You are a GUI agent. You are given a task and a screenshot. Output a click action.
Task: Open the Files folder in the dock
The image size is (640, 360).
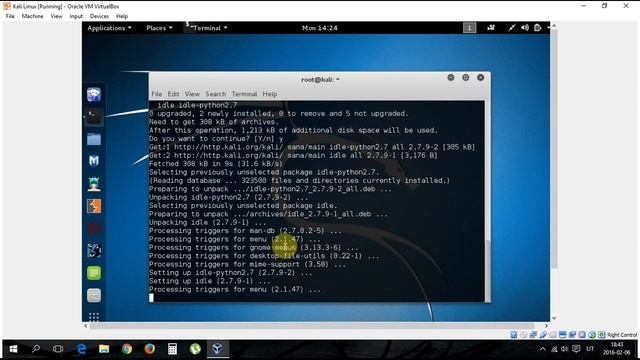point(94,140)
